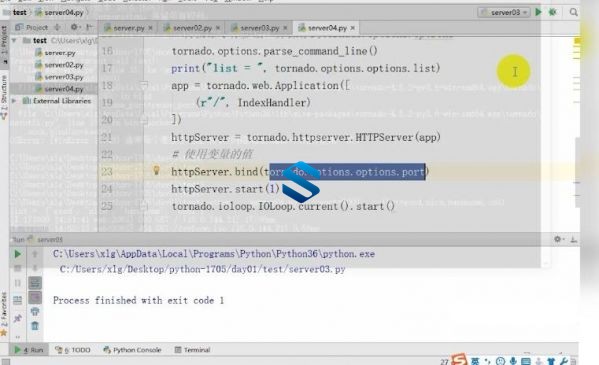Toggle soft-wrap icon in Run console
The height and width of the screenshot is (365, 599).
pos(35,283)
